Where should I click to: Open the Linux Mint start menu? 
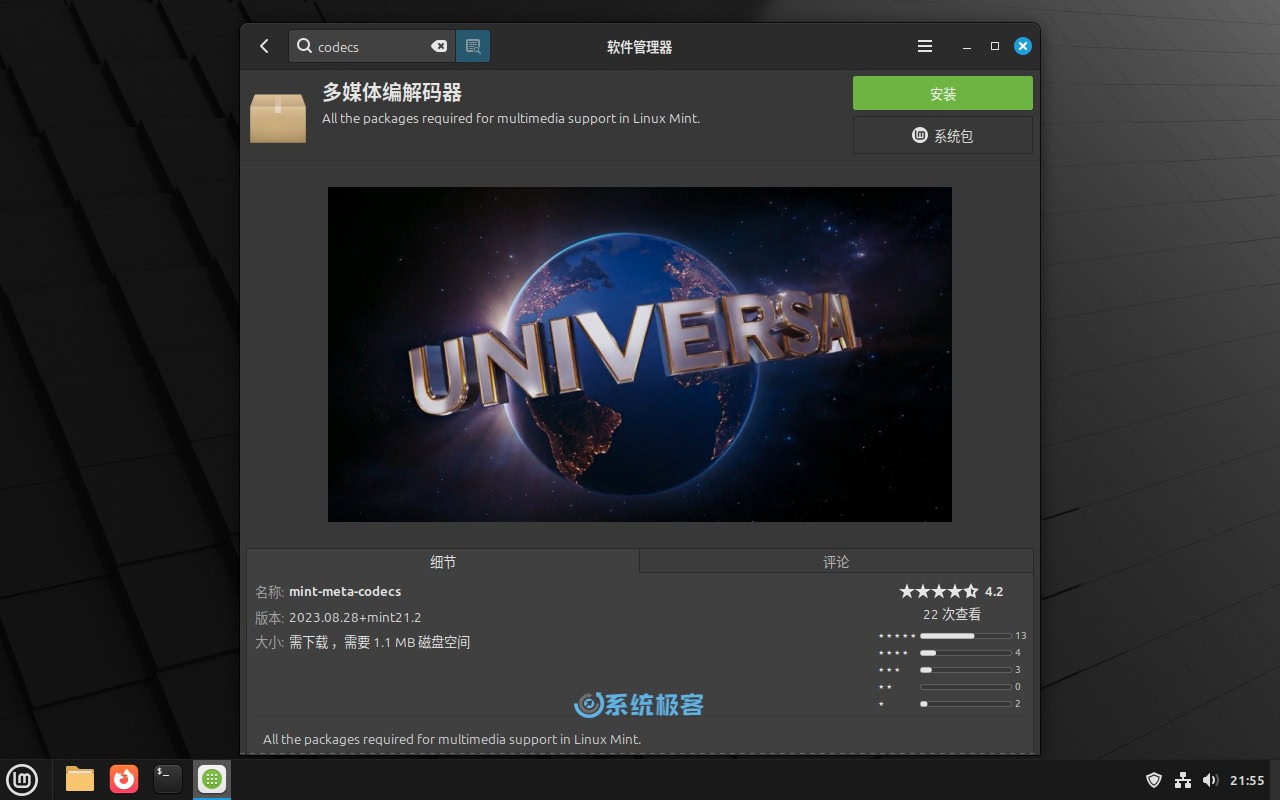pos(22,779)
